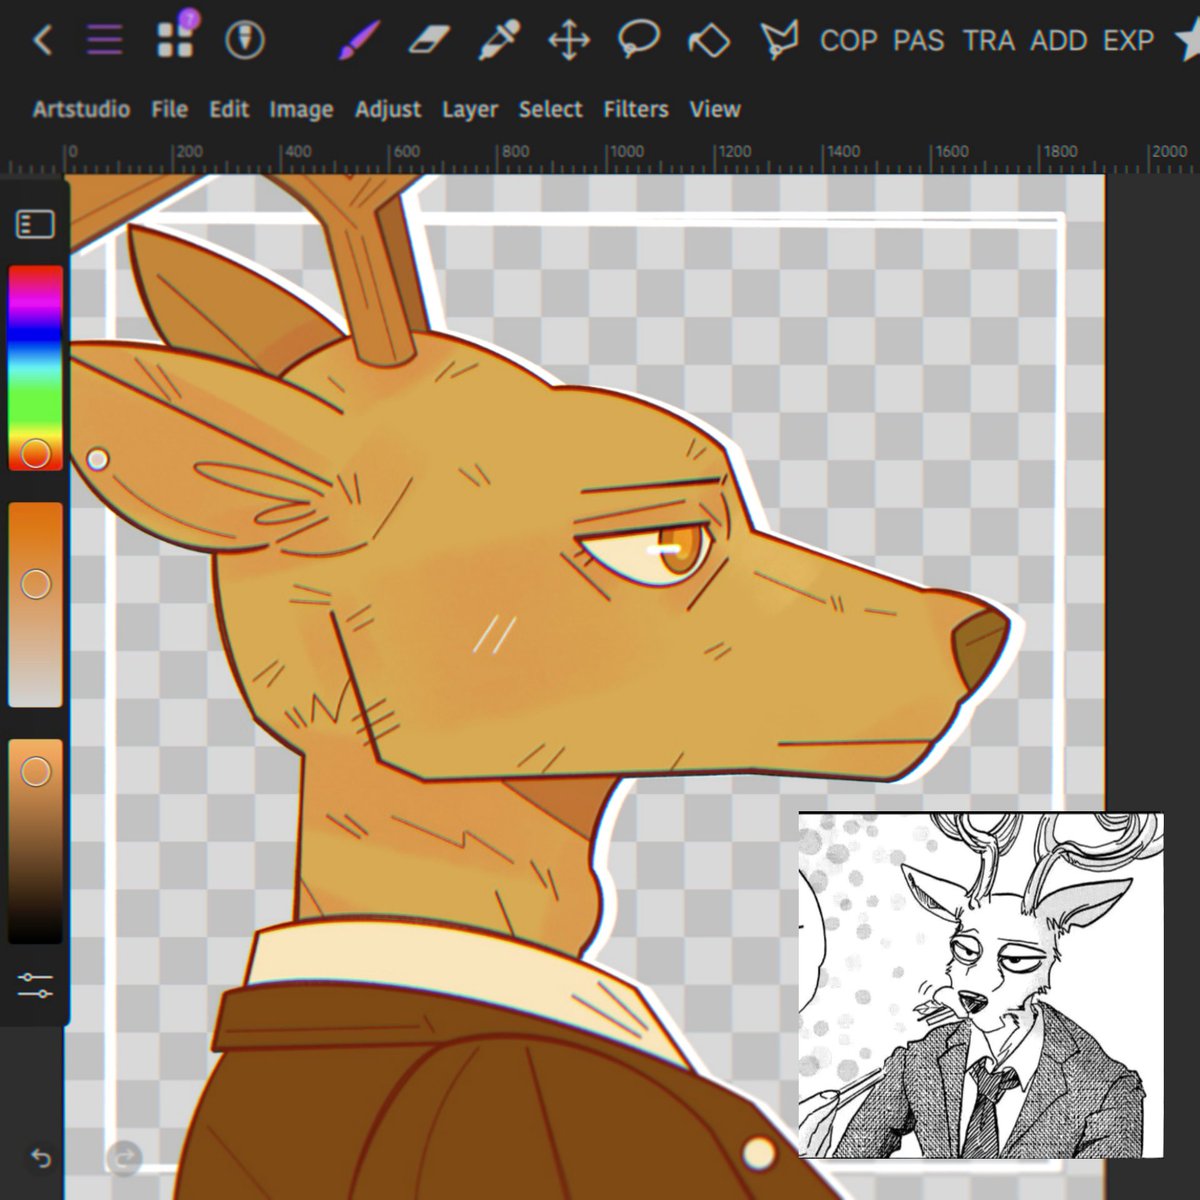
Task: Select the Brush tool
Action: (357, 40)
